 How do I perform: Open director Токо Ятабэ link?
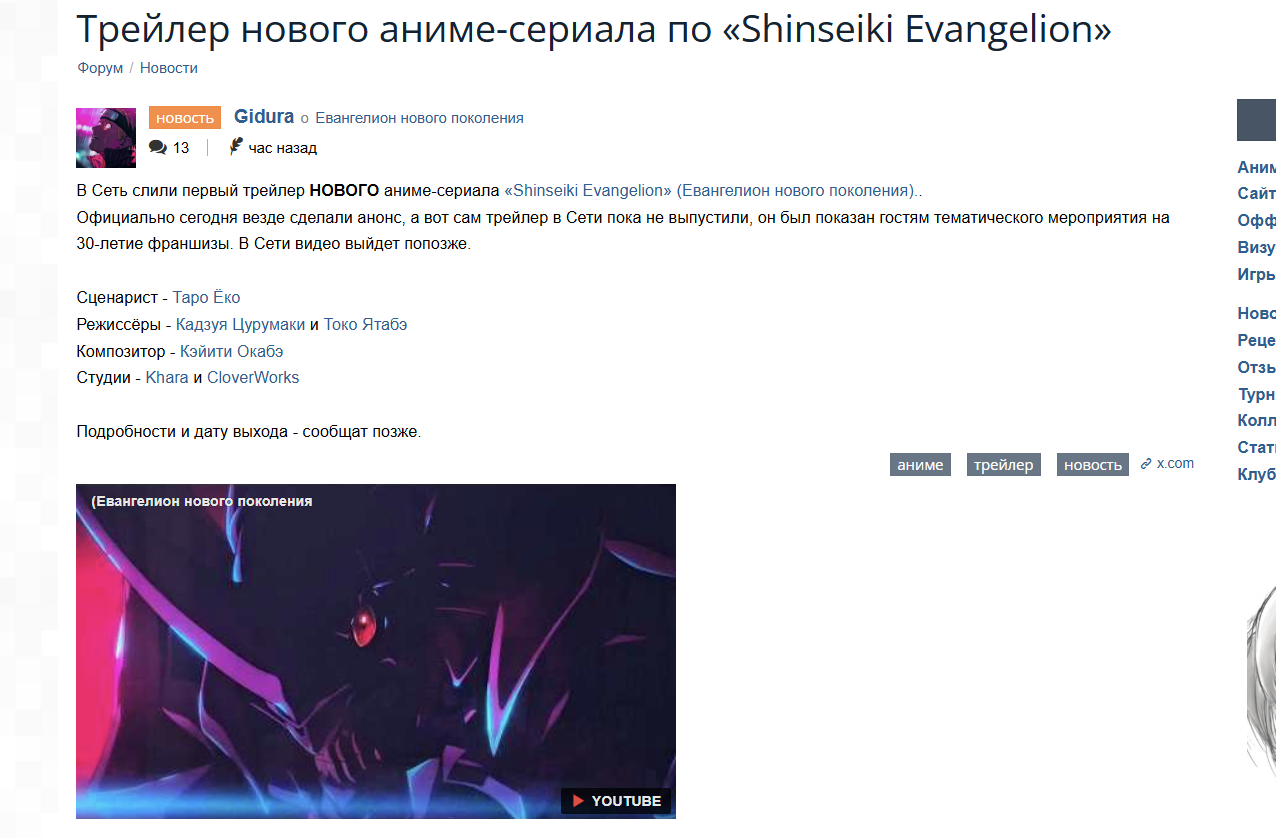365,324
